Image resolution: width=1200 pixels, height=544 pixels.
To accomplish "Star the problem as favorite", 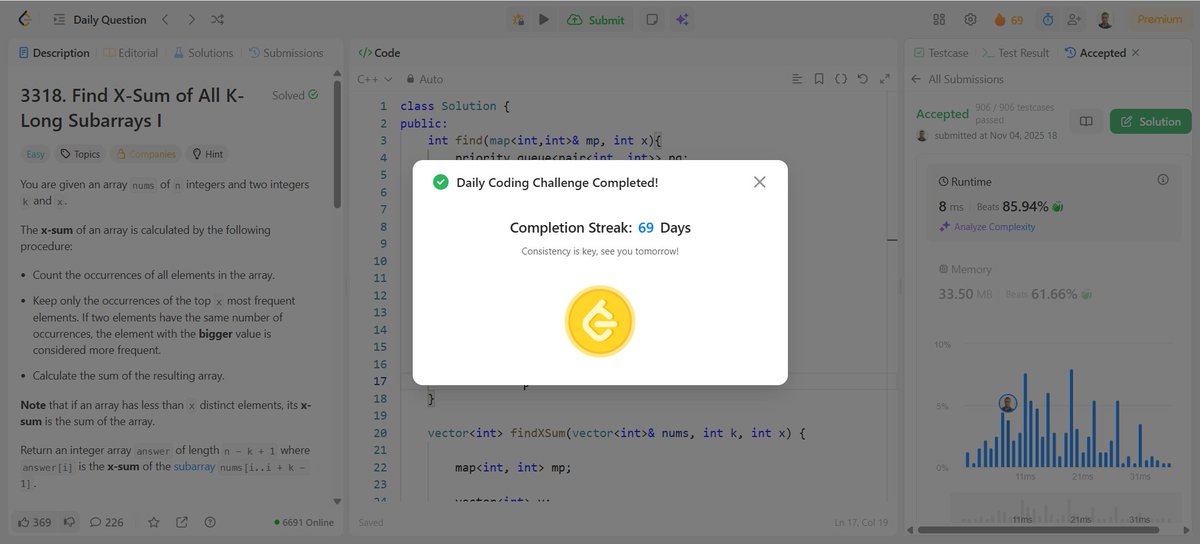I will point(154,522).
